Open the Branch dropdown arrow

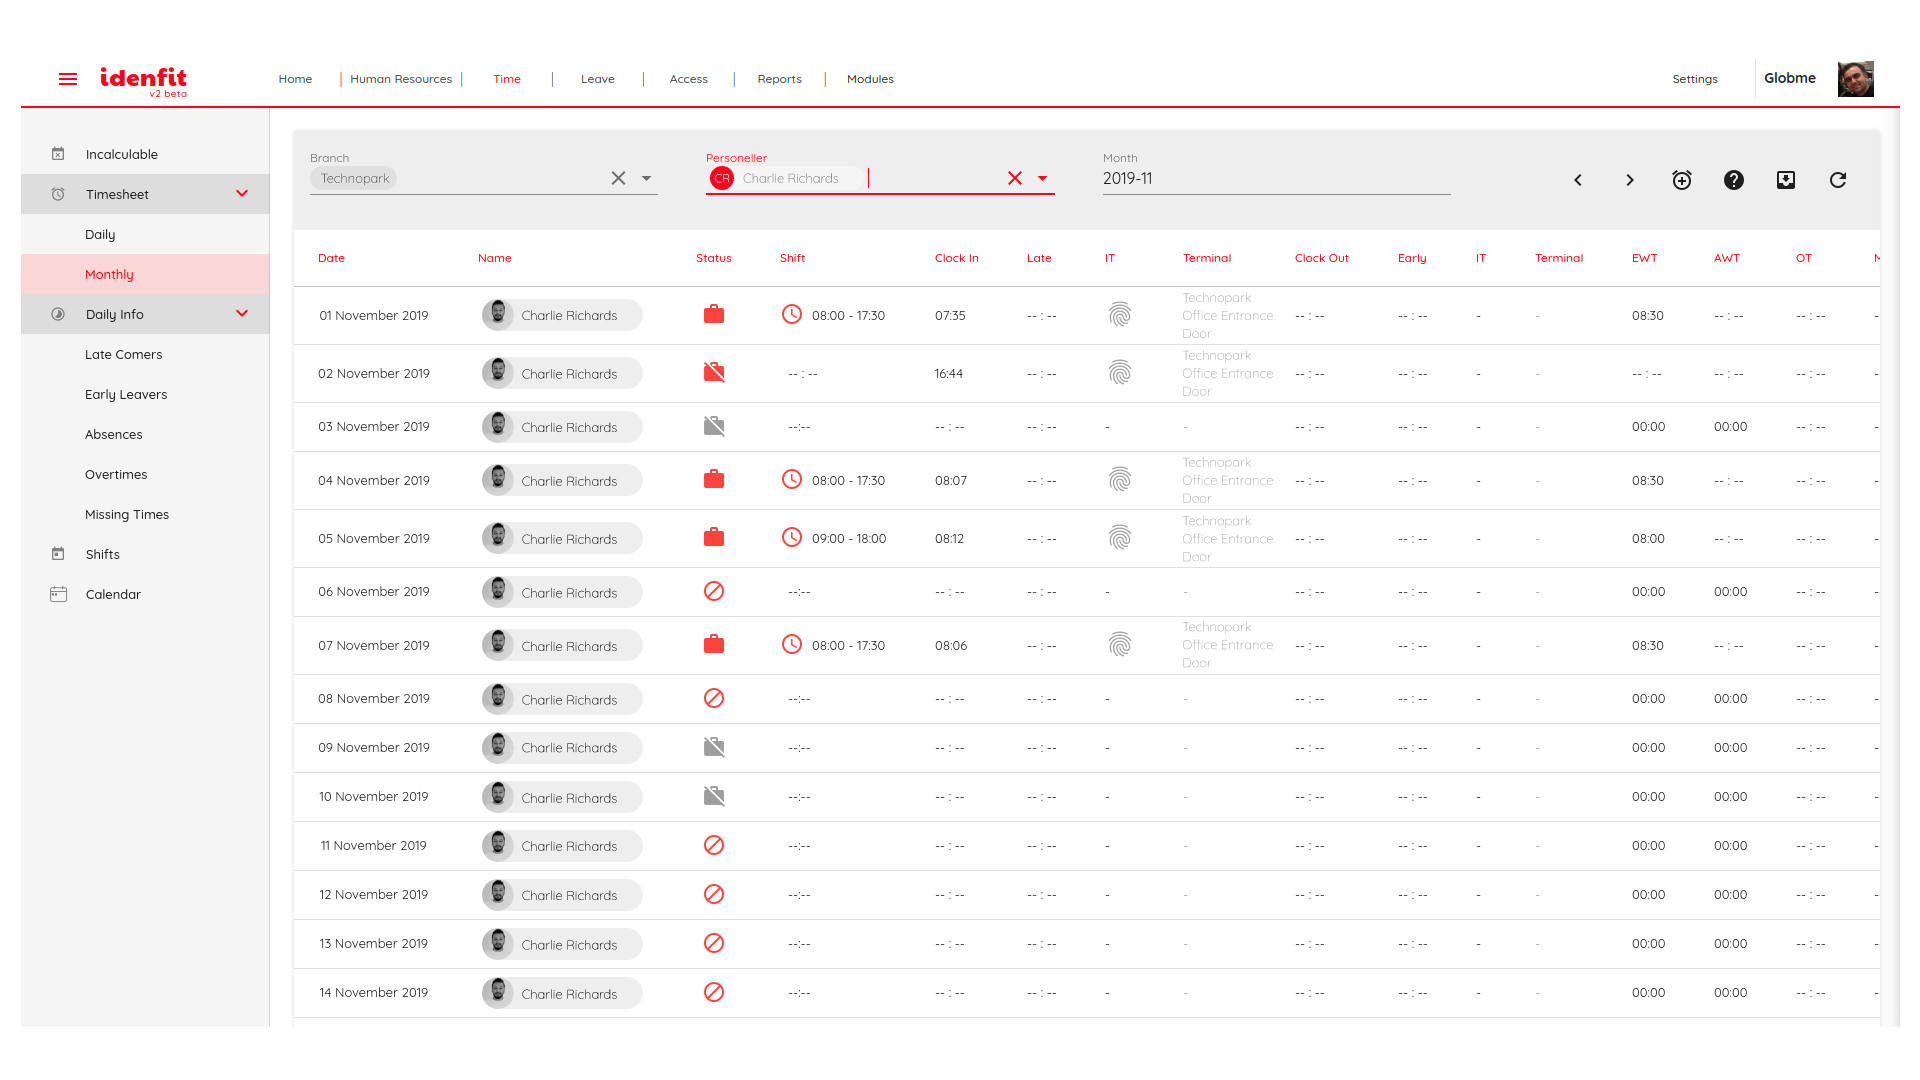point(647,178)
